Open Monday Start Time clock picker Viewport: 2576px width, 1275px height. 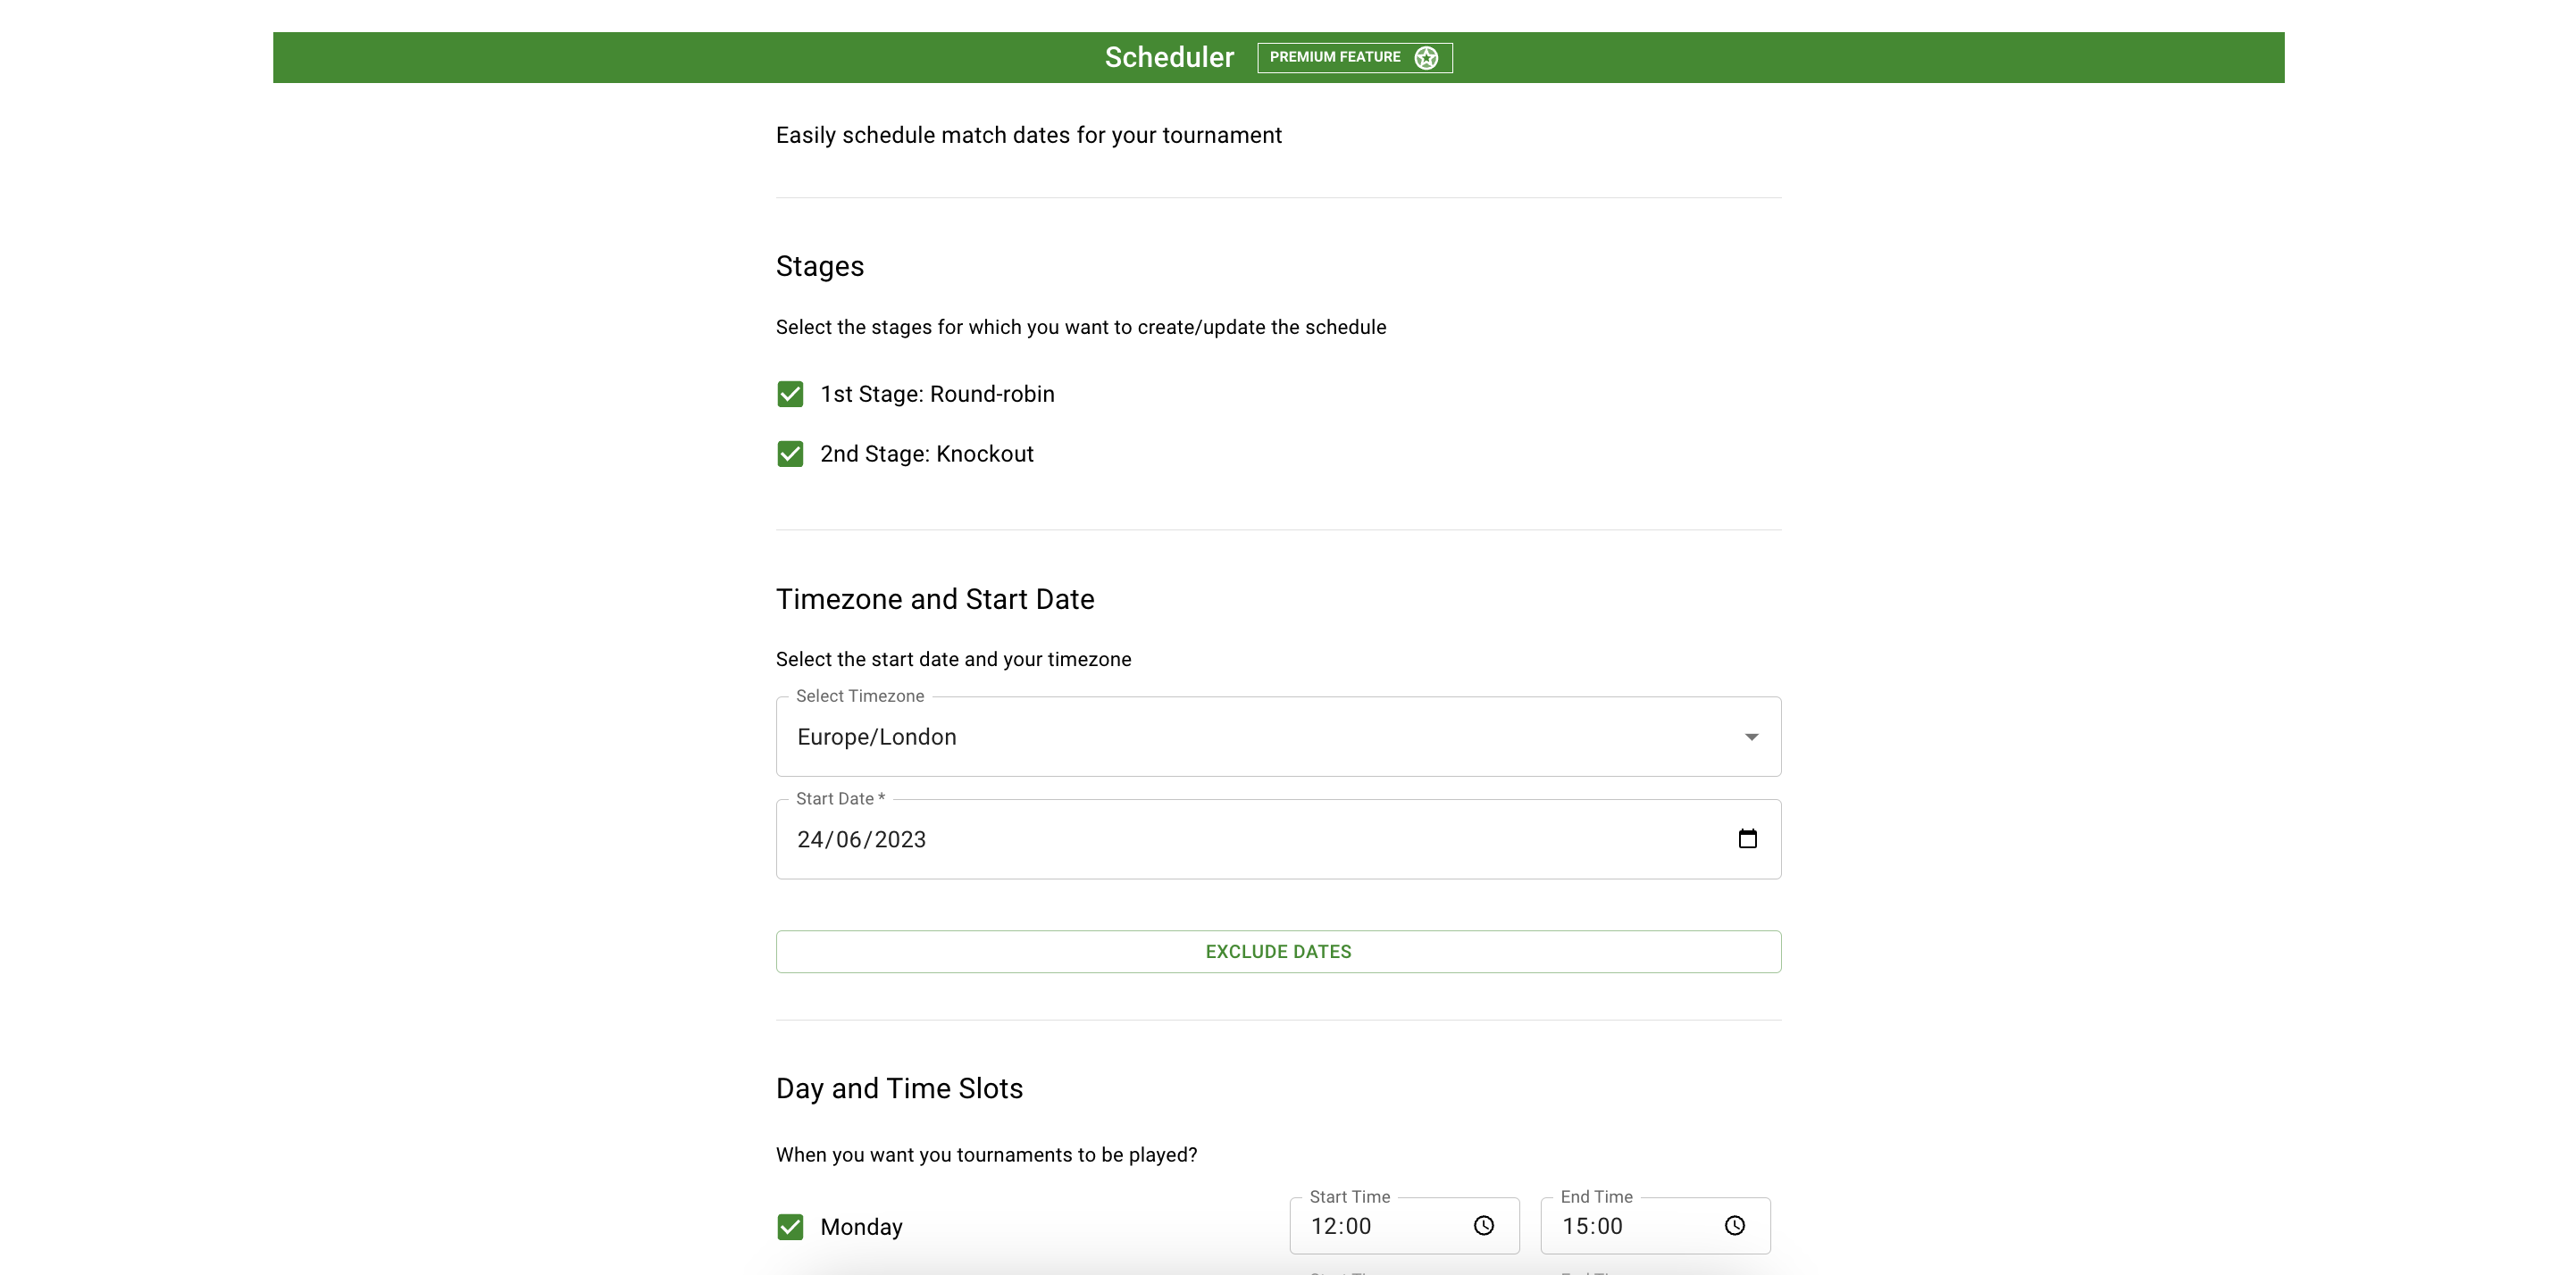click(1483, 1226)
